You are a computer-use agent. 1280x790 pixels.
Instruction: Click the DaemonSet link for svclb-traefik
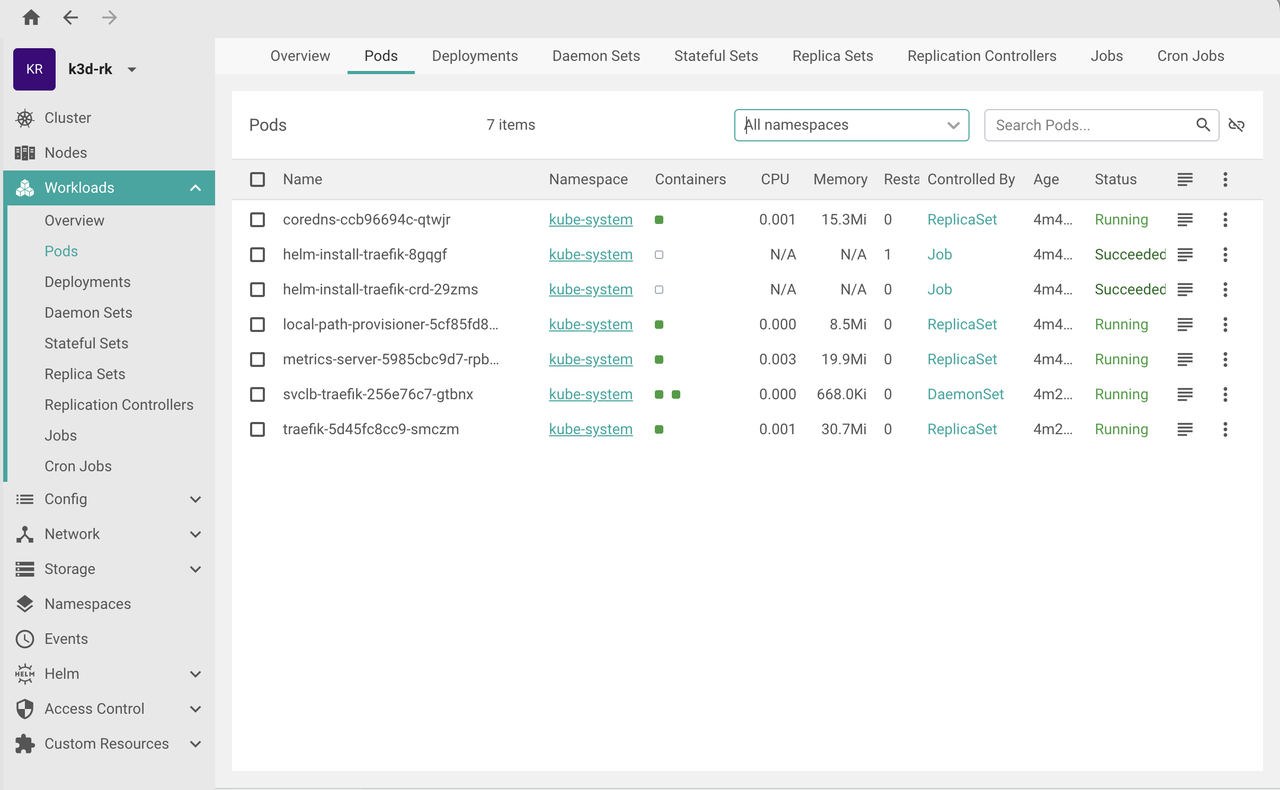pos(965,395)
